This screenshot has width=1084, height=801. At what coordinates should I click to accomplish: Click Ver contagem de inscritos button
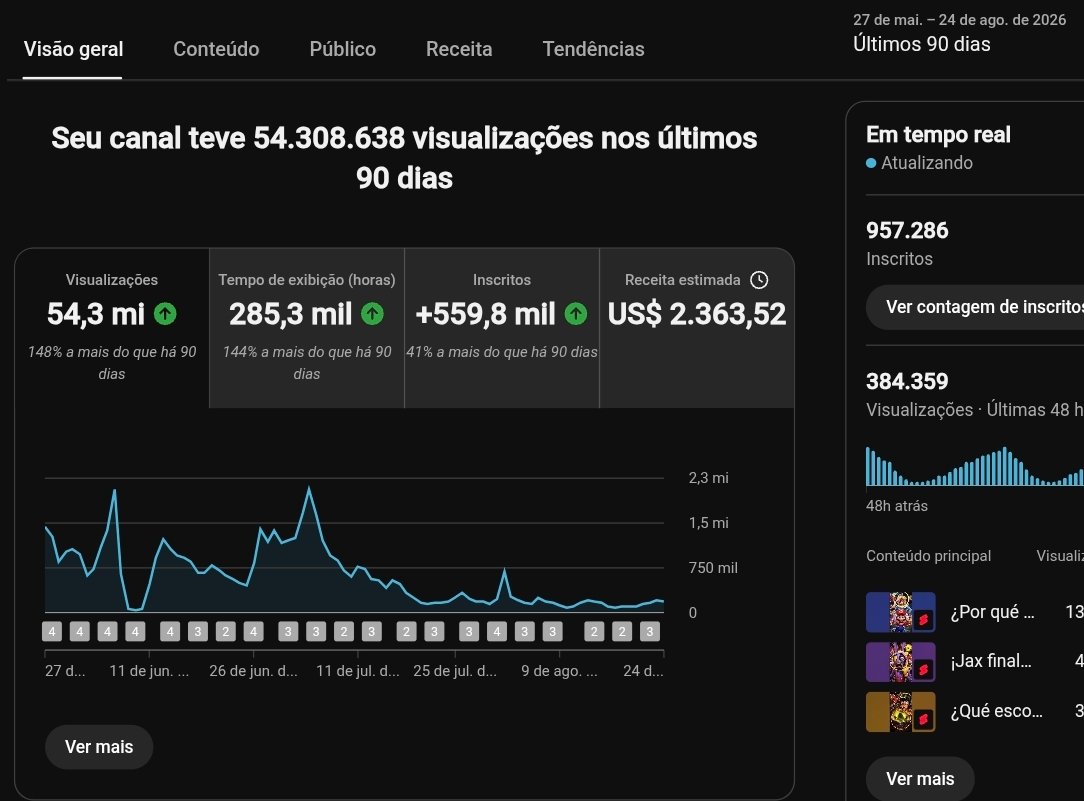coord(975,307)
